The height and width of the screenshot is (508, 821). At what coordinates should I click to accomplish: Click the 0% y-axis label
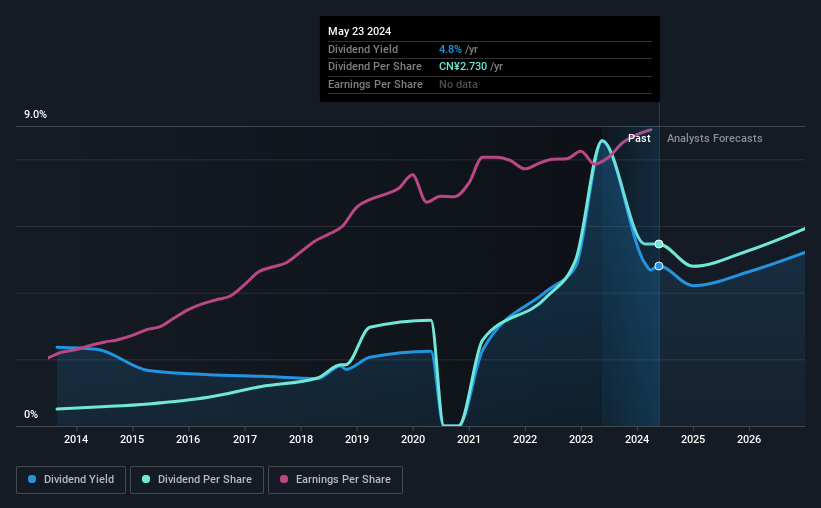click(31, 414)
